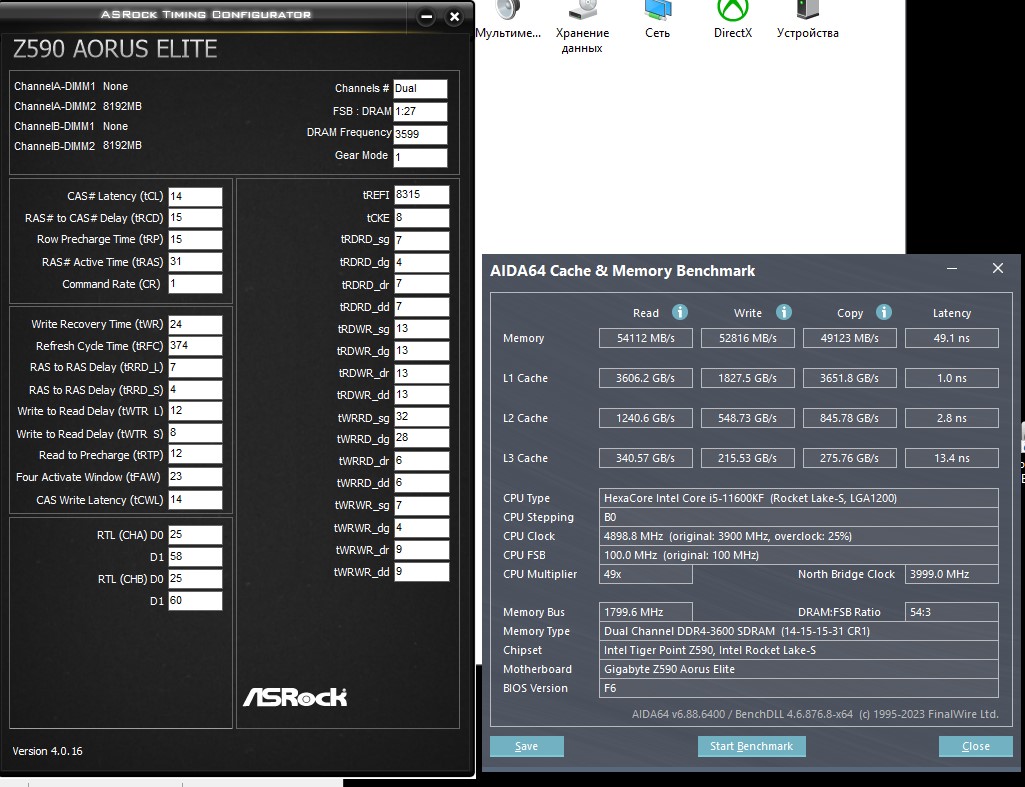Click the tRRD_L value field

click(x=195, y=368)
